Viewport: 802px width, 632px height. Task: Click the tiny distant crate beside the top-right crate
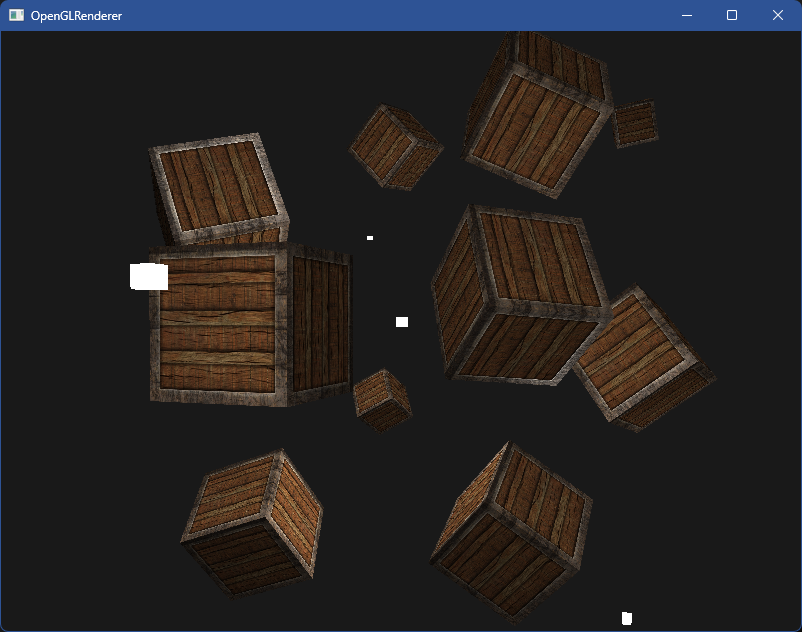[635, 124]
